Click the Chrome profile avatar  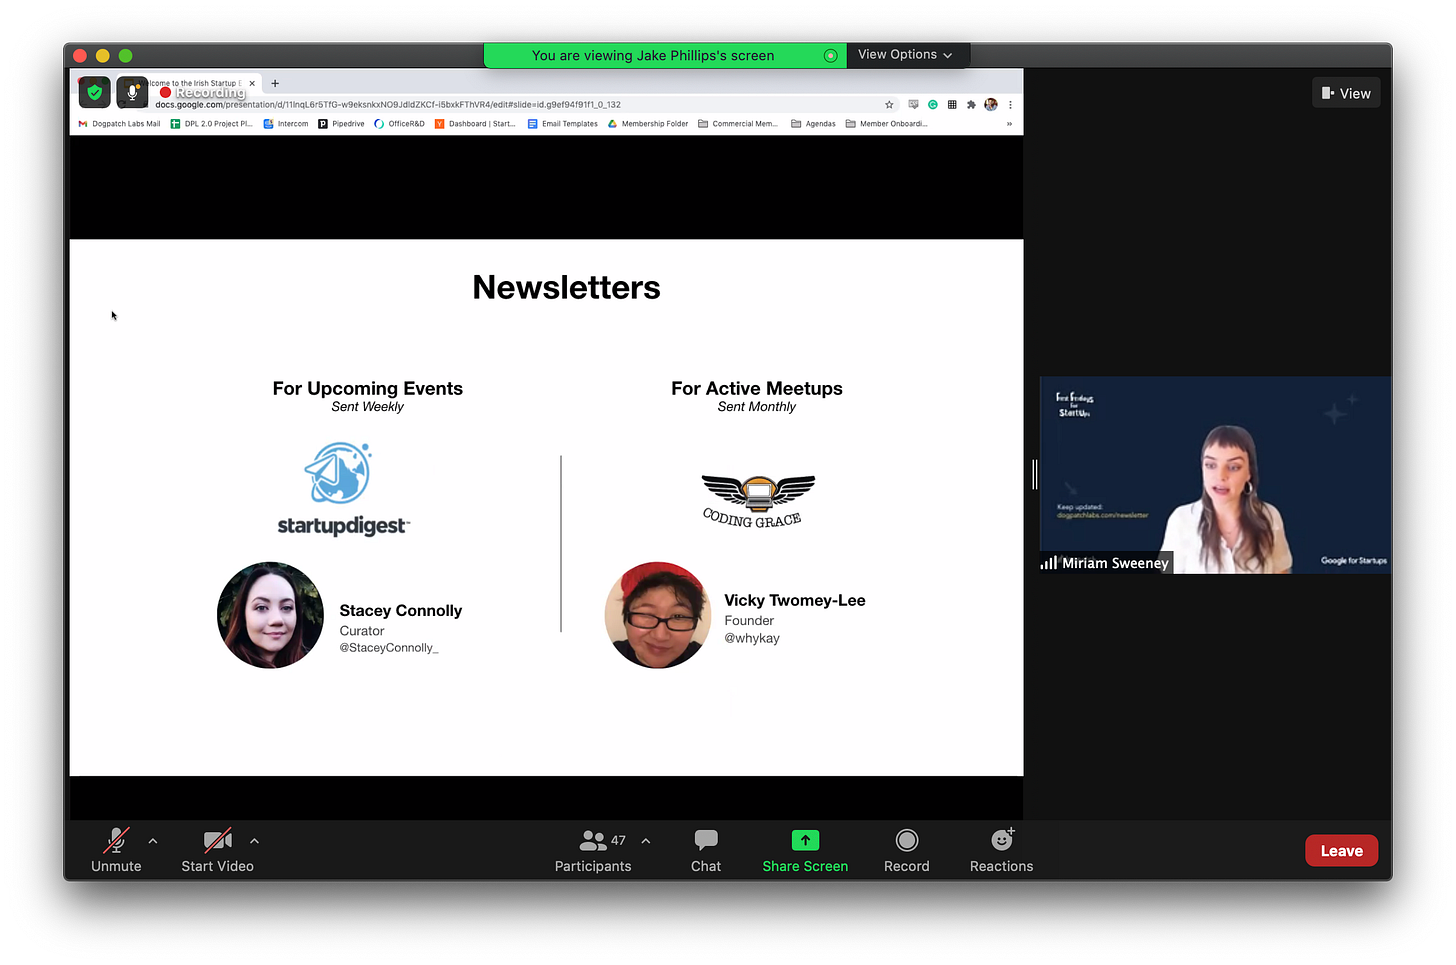click(991, 104)
